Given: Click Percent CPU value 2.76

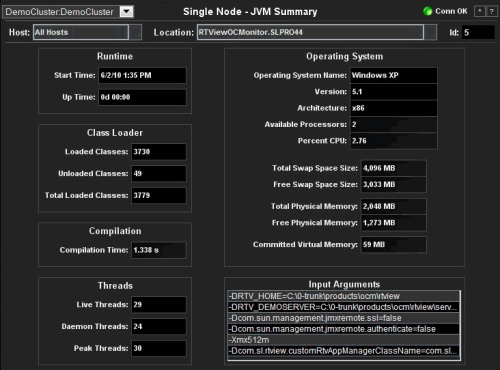Looking at the screenshot, I should click(x=394, y=141).
